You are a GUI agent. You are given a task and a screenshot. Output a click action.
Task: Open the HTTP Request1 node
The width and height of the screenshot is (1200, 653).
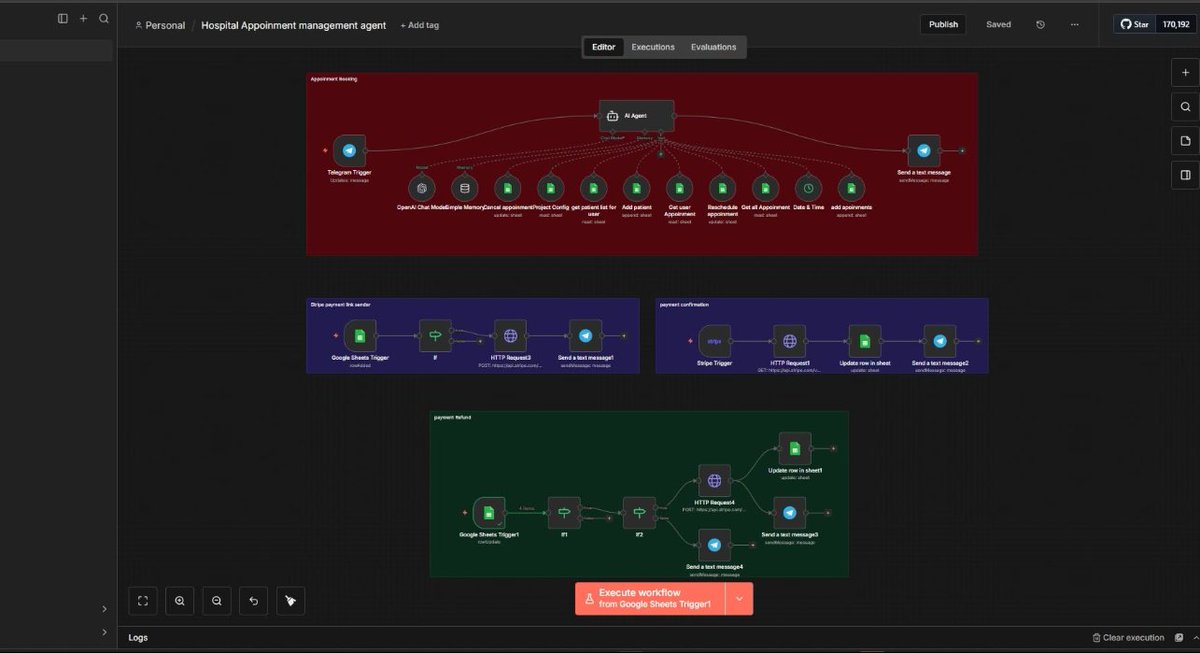(789, 341)
